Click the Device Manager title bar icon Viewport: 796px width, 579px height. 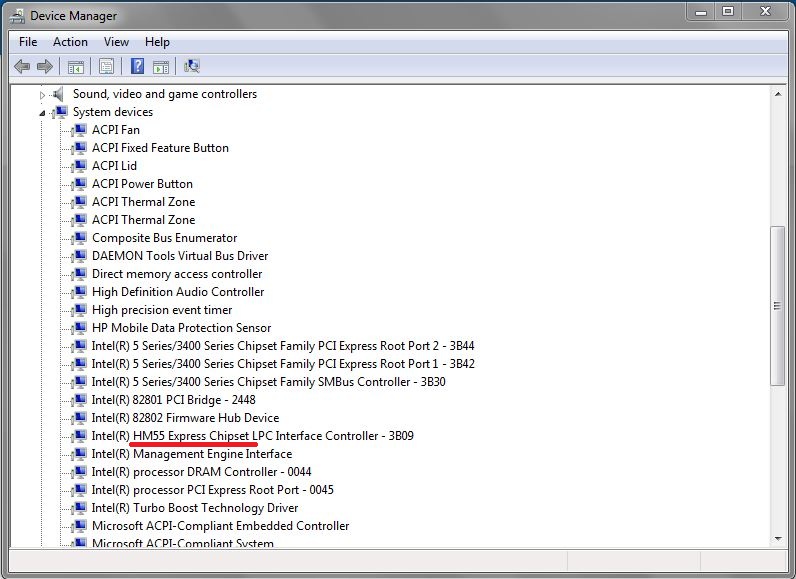pyautogui.click(x=17, y=16)
